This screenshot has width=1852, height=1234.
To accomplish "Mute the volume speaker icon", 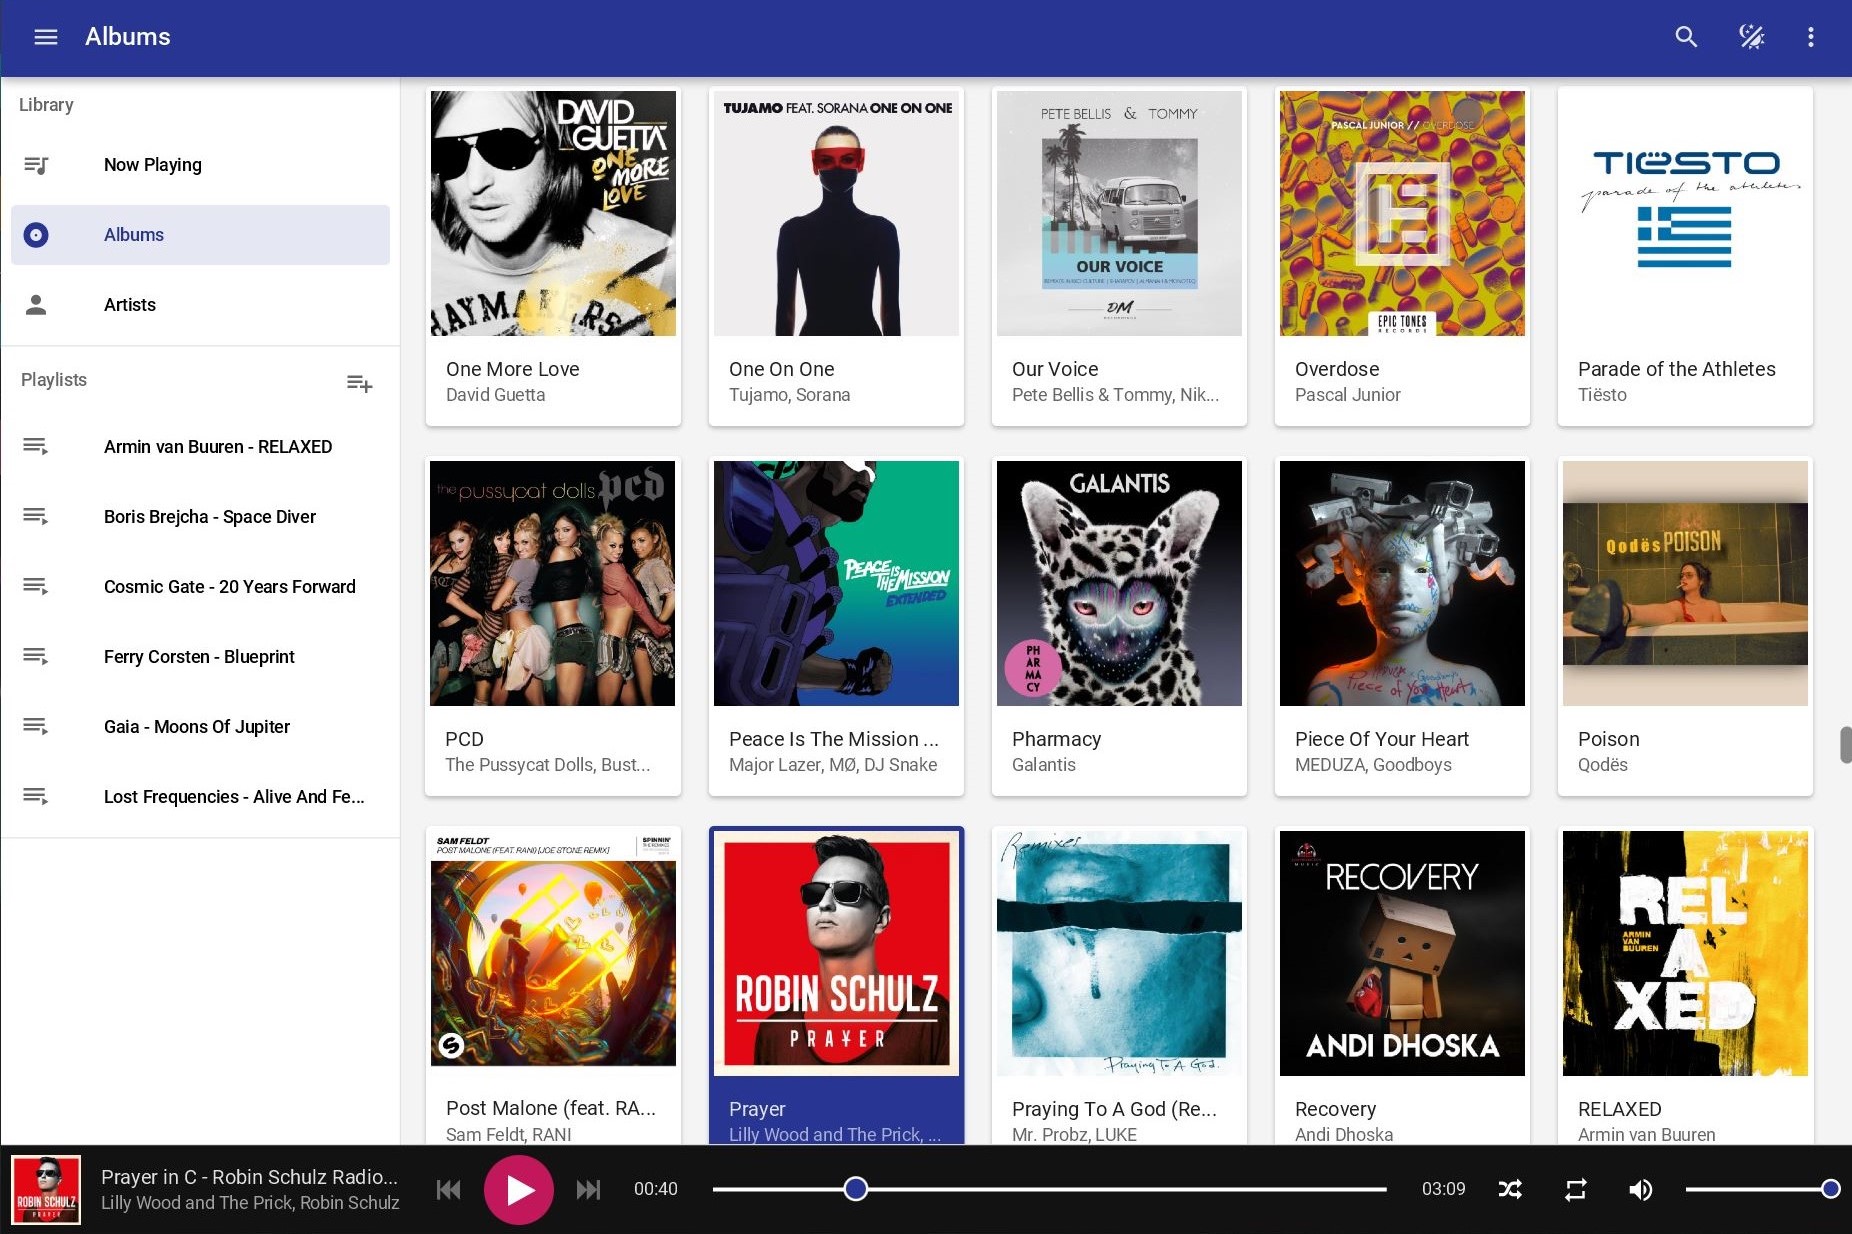I will [1640, 1189].
